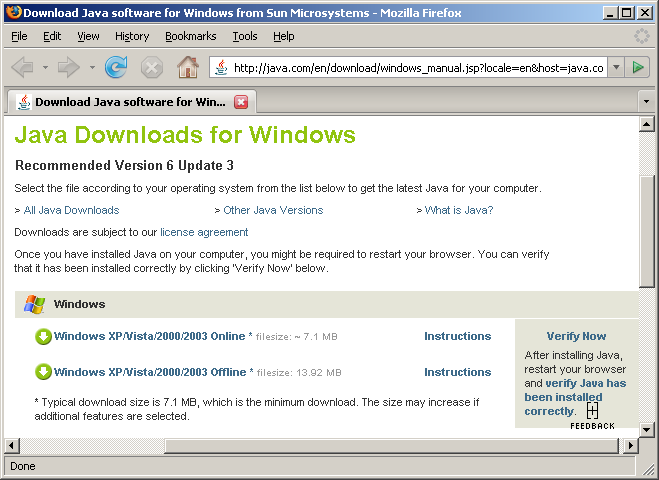The height and width of the screenshot is (480, 659).
Task: Open the Other Java Versions link
Action: [x=273, y=210]
